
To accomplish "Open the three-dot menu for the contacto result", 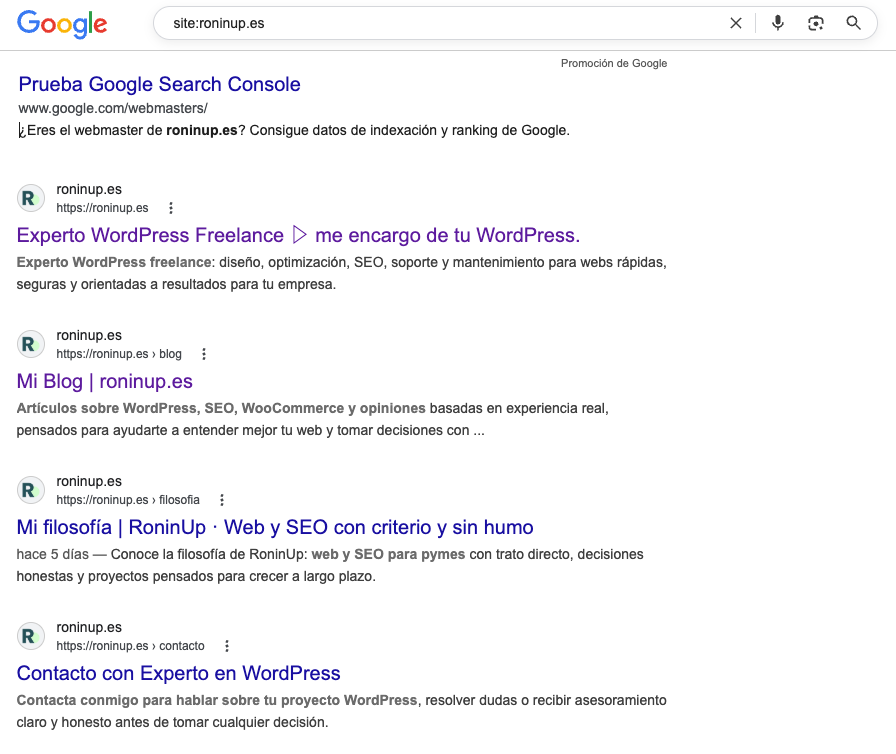I will point(227,646).
